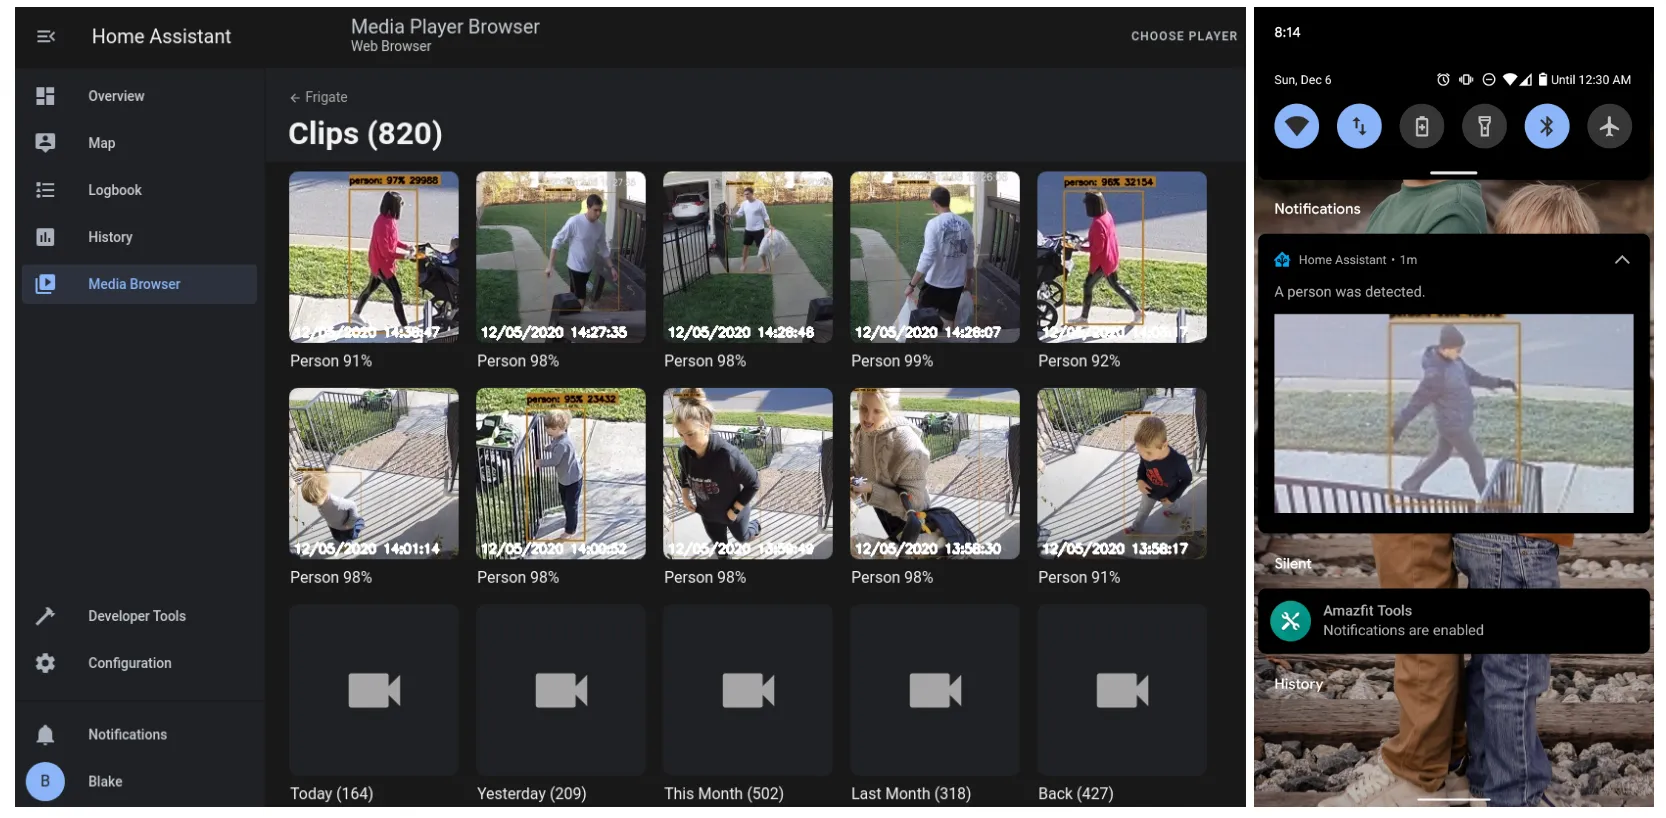Open the 14:27:35 Person 98% clip thumbnail
This screenshot has width=1666, height=818.
(x=560, y=257)
